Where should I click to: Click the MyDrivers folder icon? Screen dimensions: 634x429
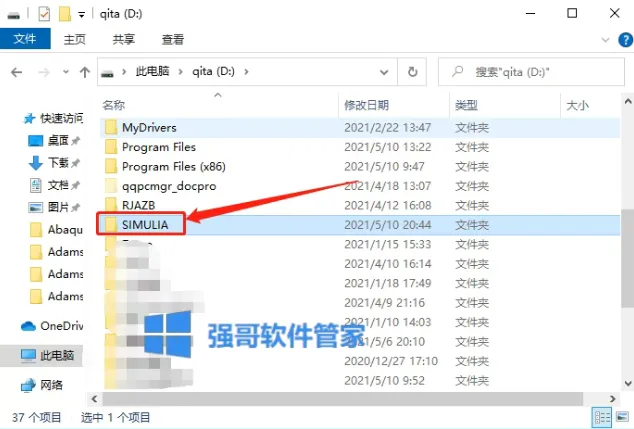(x=111, y=127)
